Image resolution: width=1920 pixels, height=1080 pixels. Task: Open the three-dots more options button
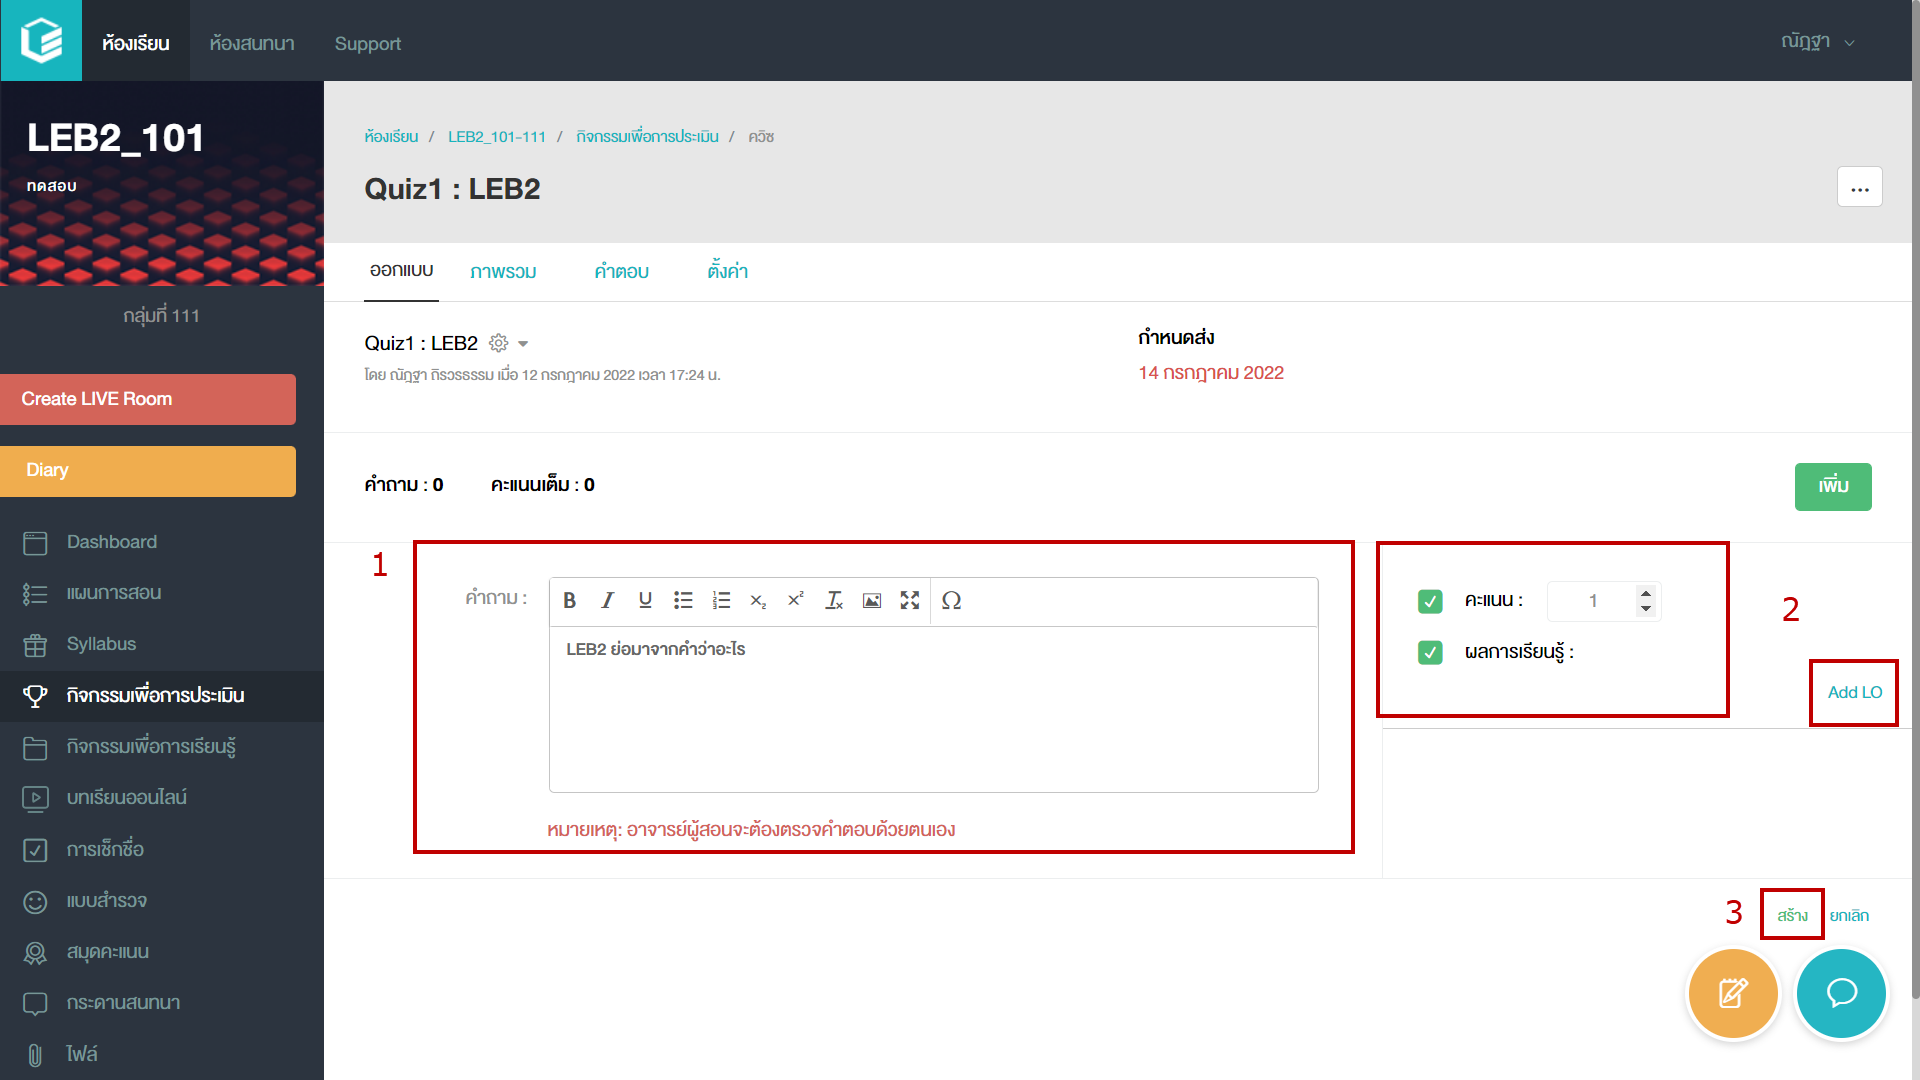pos(1859,187)
